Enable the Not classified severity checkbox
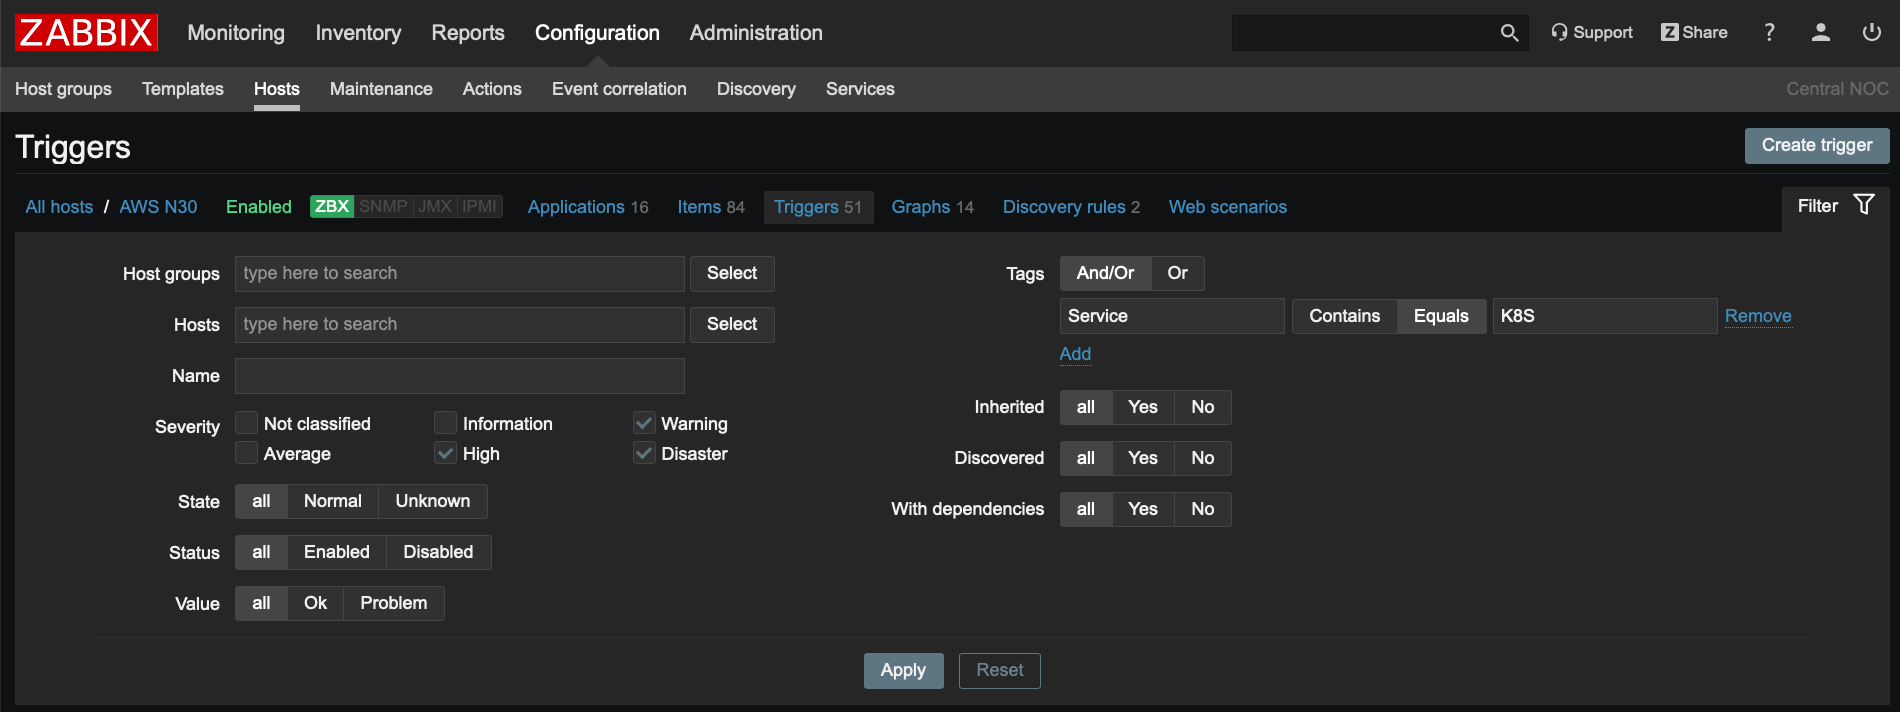 click(247, 423)
